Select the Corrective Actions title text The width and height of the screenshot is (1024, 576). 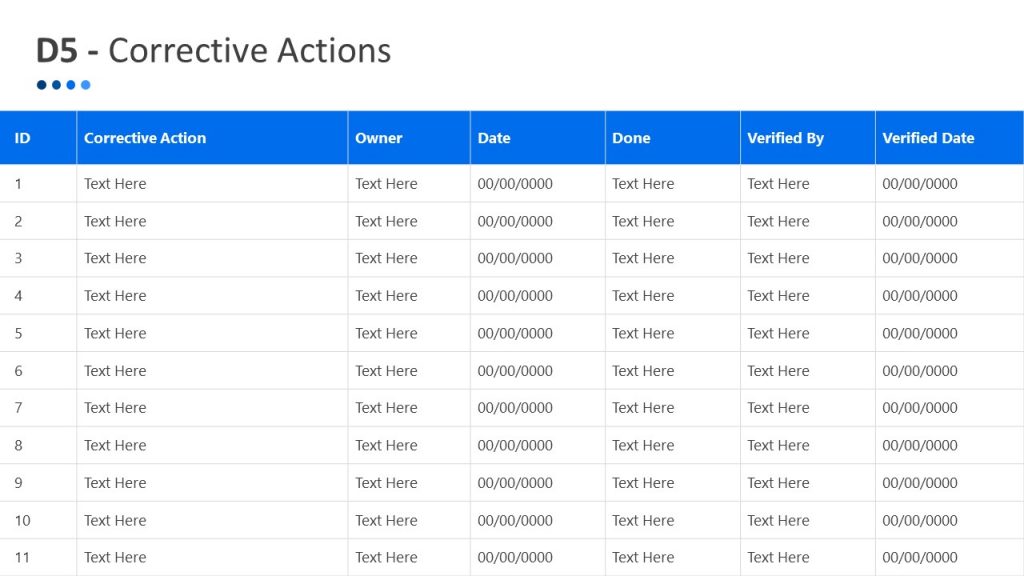click(x=252, y=50)
